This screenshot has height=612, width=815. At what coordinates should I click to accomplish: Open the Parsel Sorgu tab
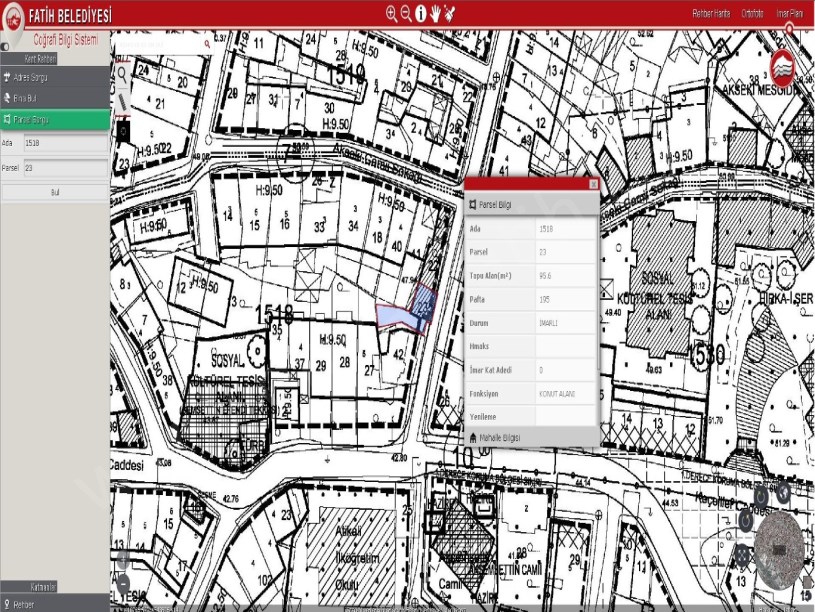coord(55,120)
